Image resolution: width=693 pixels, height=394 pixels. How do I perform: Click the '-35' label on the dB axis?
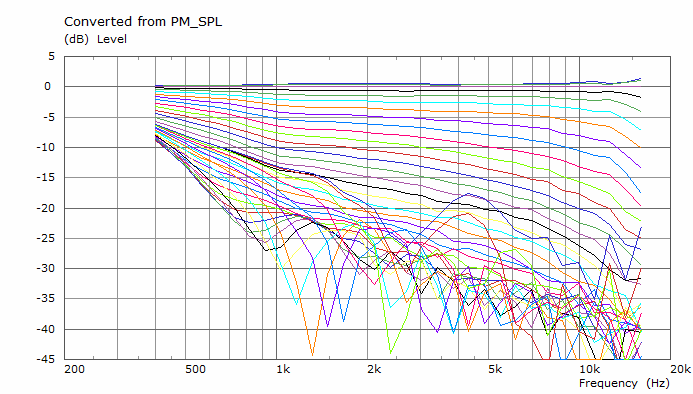click(46, 298)
